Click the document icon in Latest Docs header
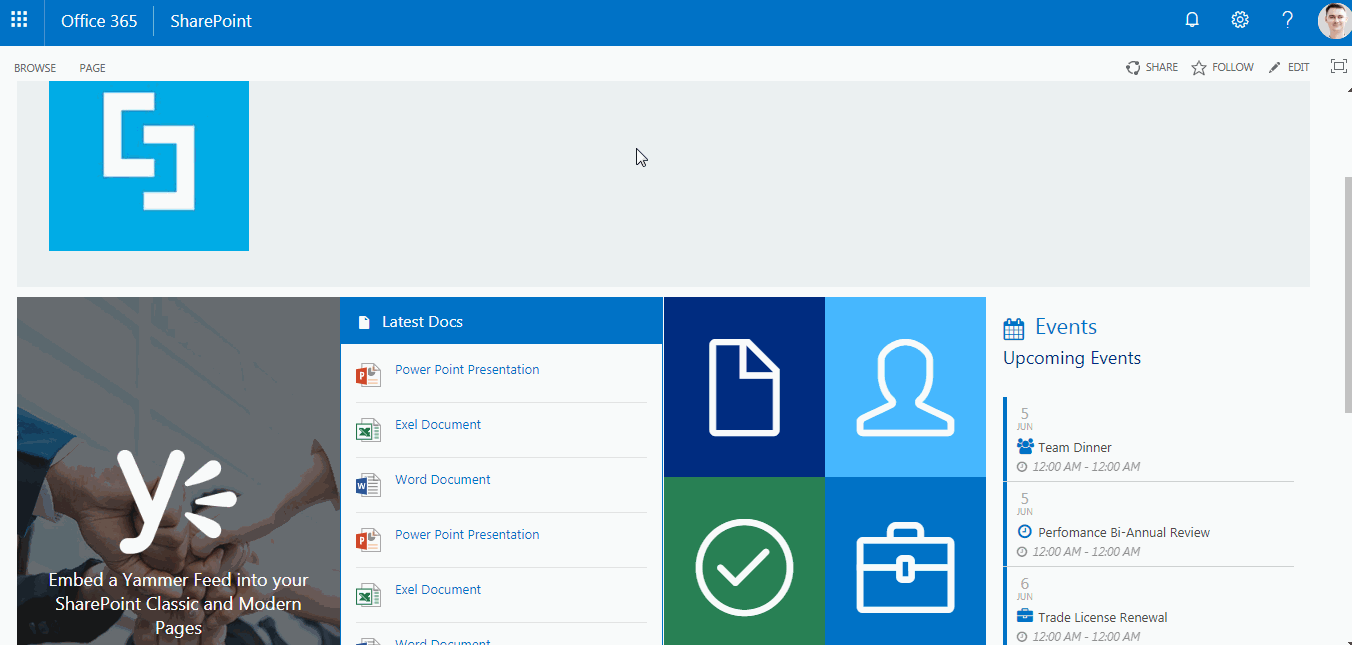Screen dimensions: 1352x645 tap(362, 321)
